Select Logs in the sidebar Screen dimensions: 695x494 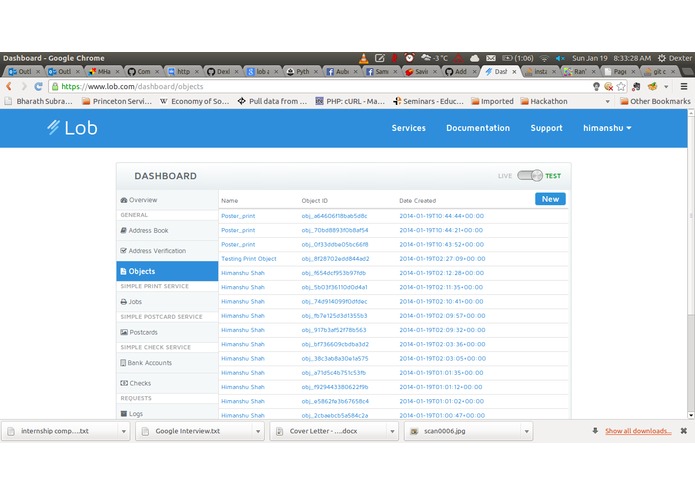click(167, 413)
